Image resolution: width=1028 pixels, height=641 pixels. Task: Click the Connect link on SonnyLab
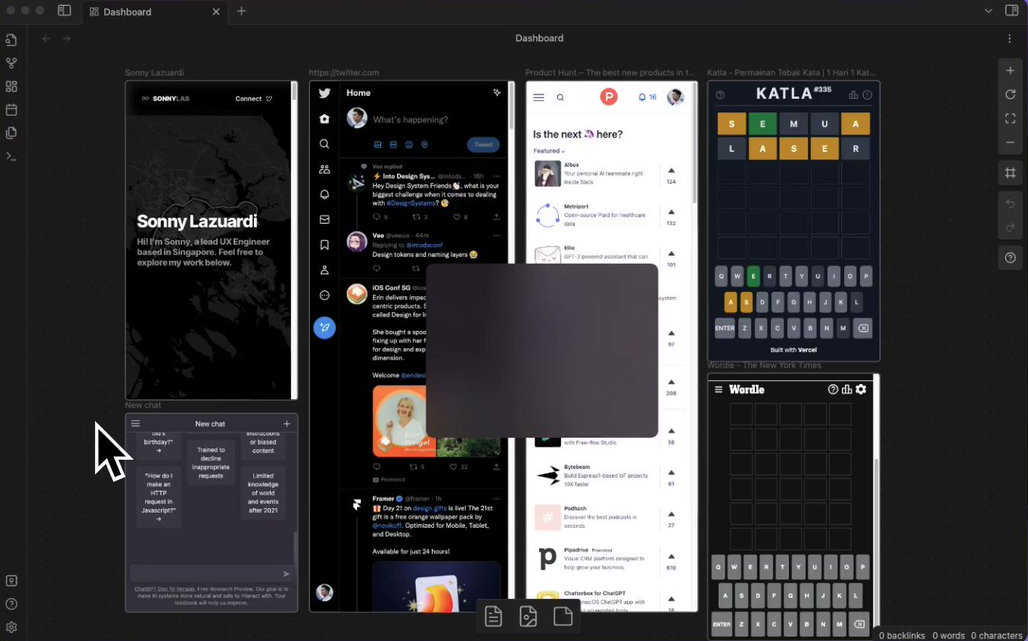coord(253,99)
